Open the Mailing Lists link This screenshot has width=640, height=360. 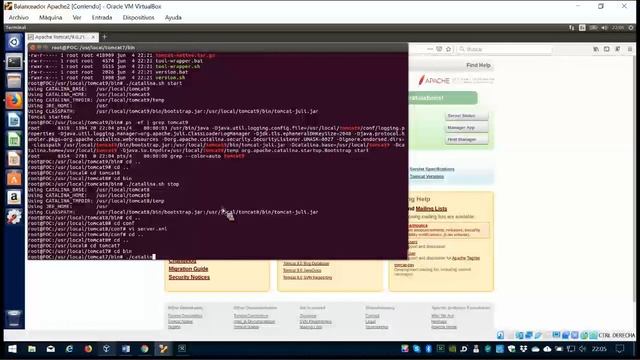coord(431,209)
